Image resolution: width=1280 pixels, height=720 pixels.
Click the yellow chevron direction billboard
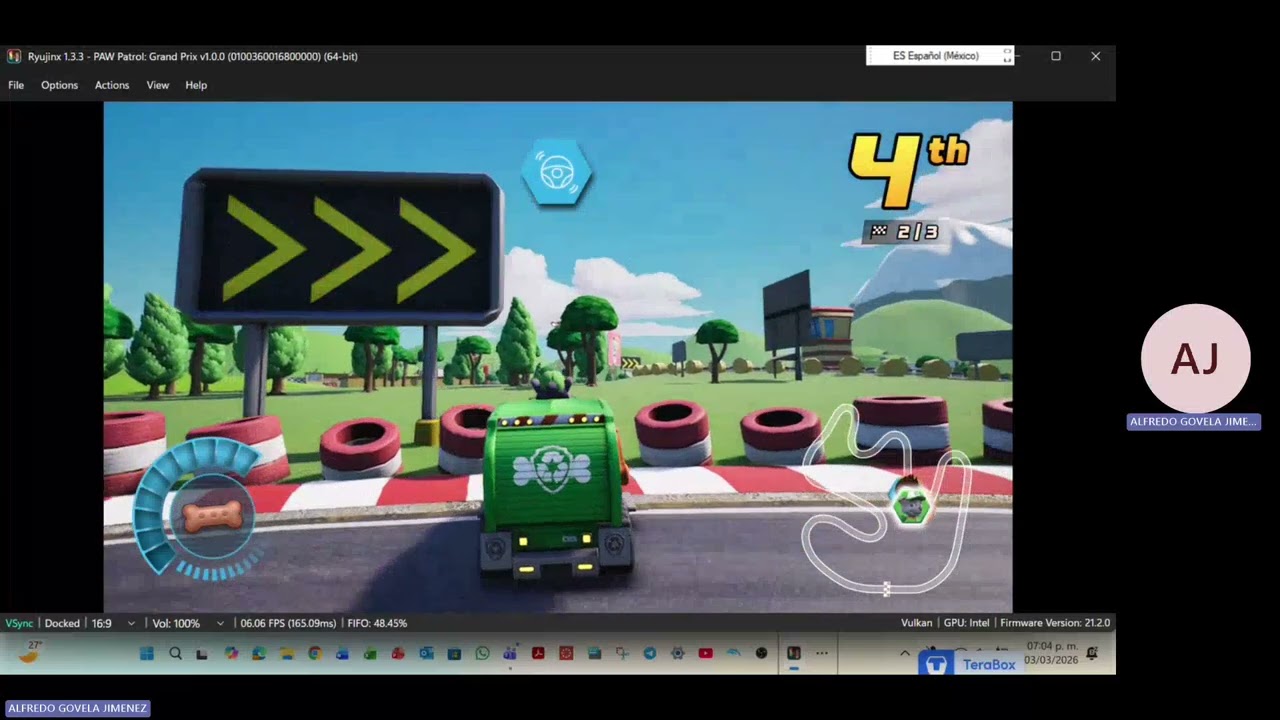(x=340, y=248)
